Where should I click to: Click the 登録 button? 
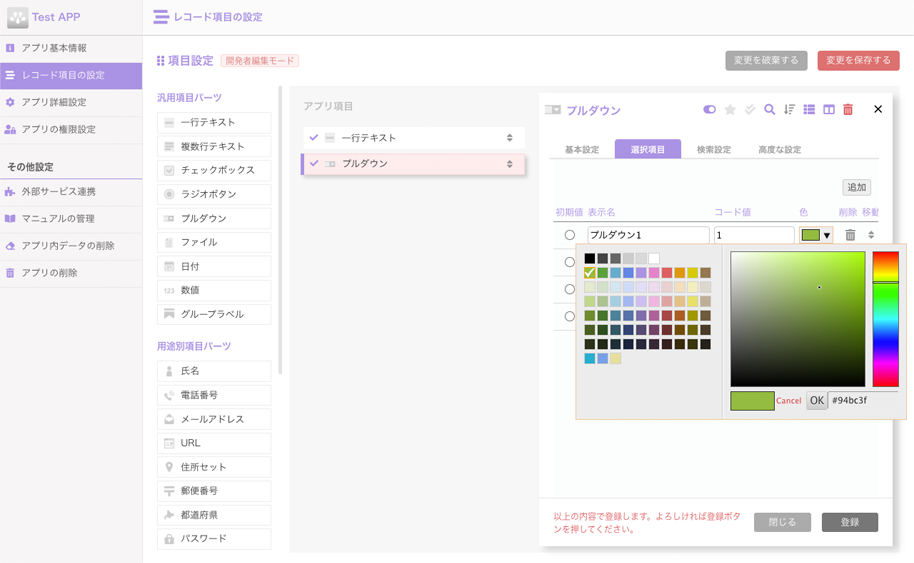pyautogui.click(x=850, y=522)
